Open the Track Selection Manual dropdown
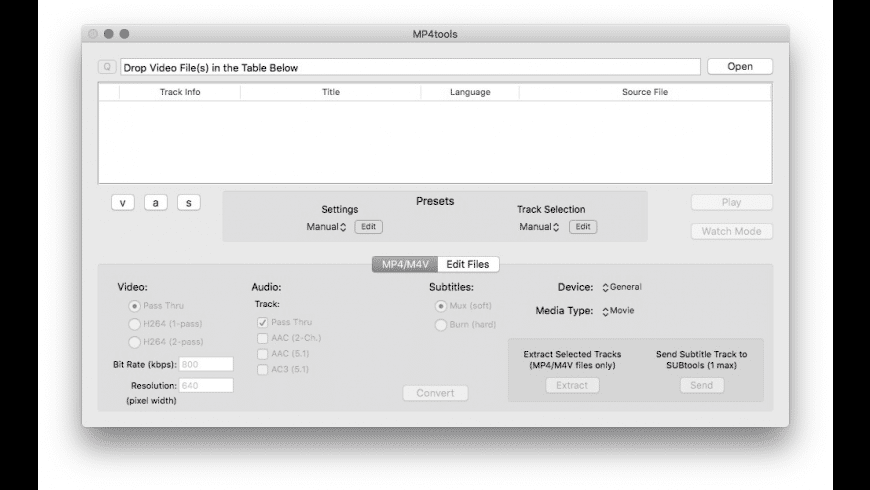This screenshot has height=490, width=870. point(539,227)
